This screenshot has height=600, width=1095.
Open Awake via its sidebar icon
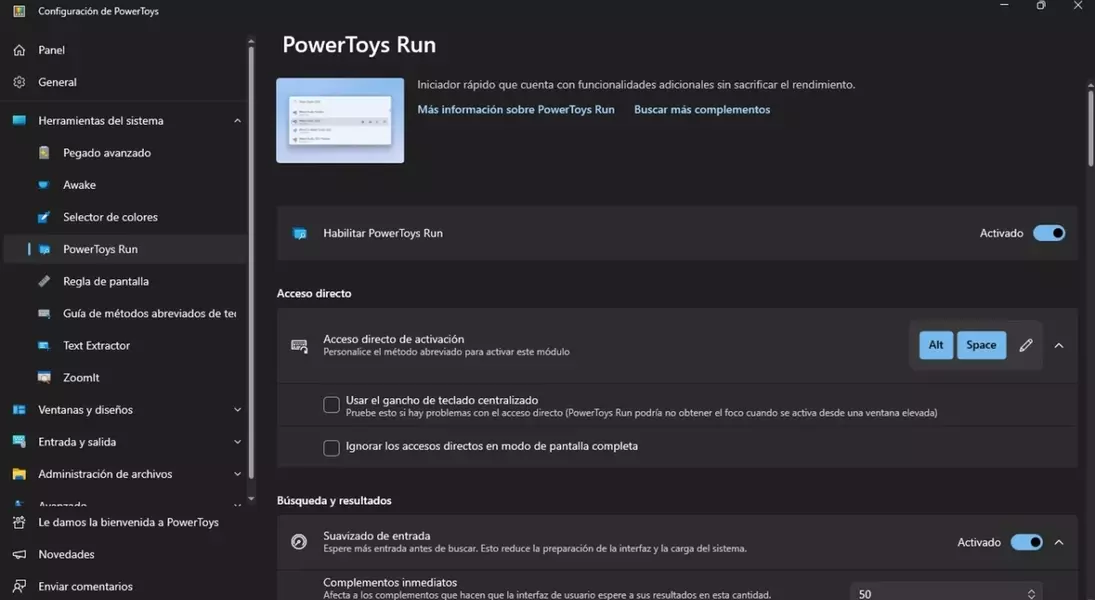[x=44, y=185]
